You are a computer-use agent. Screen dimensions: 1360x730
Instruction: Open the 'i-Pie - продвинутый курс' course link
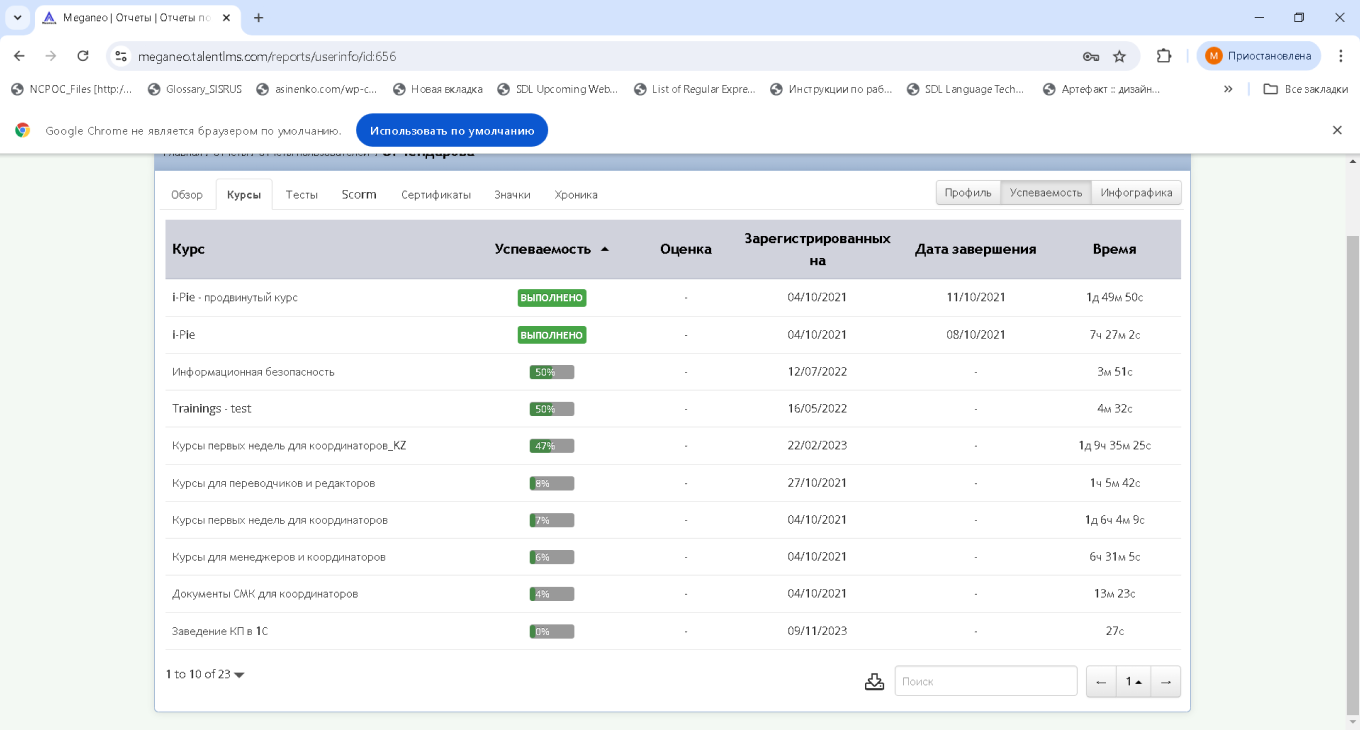tap(235, 298)
